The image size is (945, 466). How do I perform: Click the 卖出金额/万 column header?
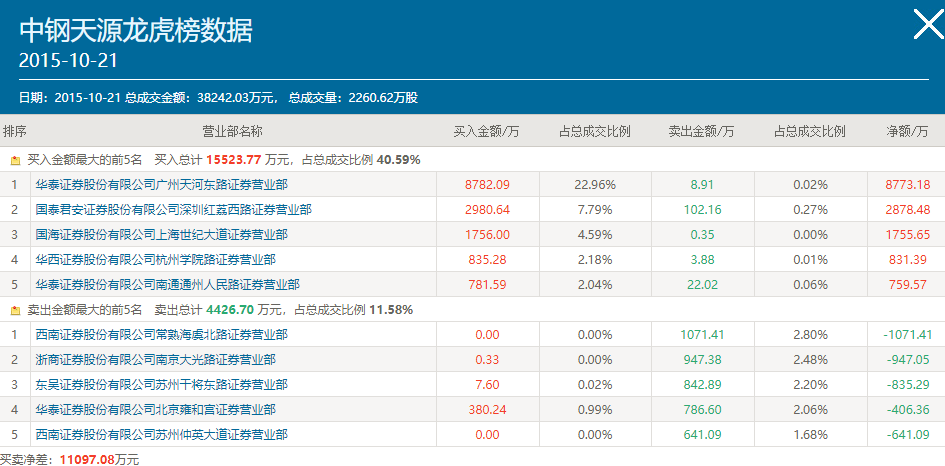point(702,132)
